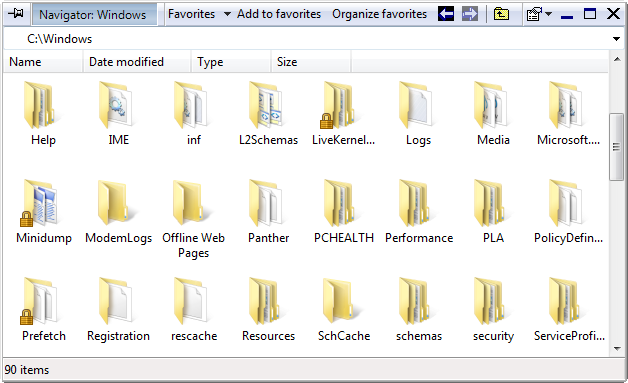Click the scroll down arrow
Image resolution: width=628 pixels, height=383 pixels.
[617, 348]
